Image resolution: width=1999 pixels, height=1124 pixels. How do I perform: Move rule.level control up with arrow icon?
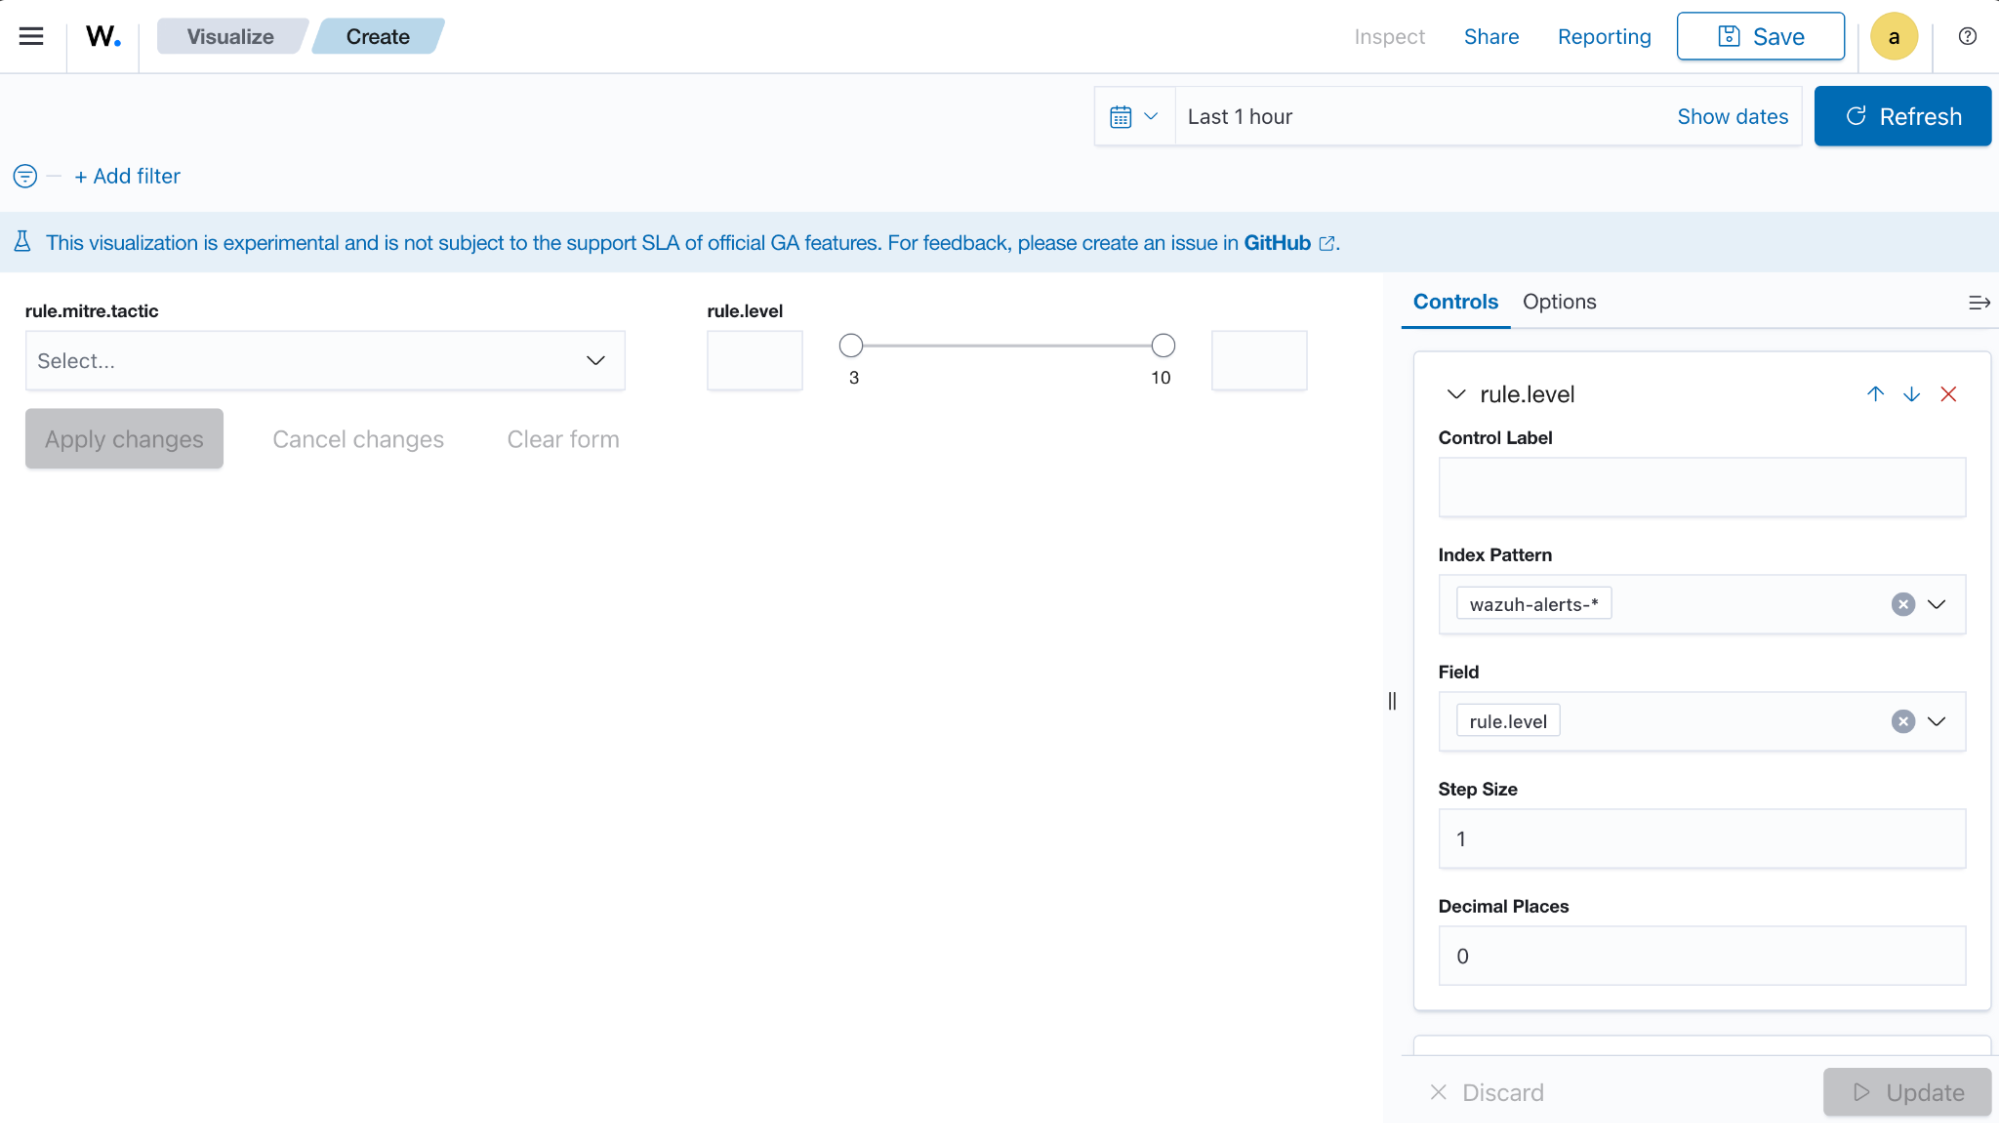click(x=1875, y=394)
